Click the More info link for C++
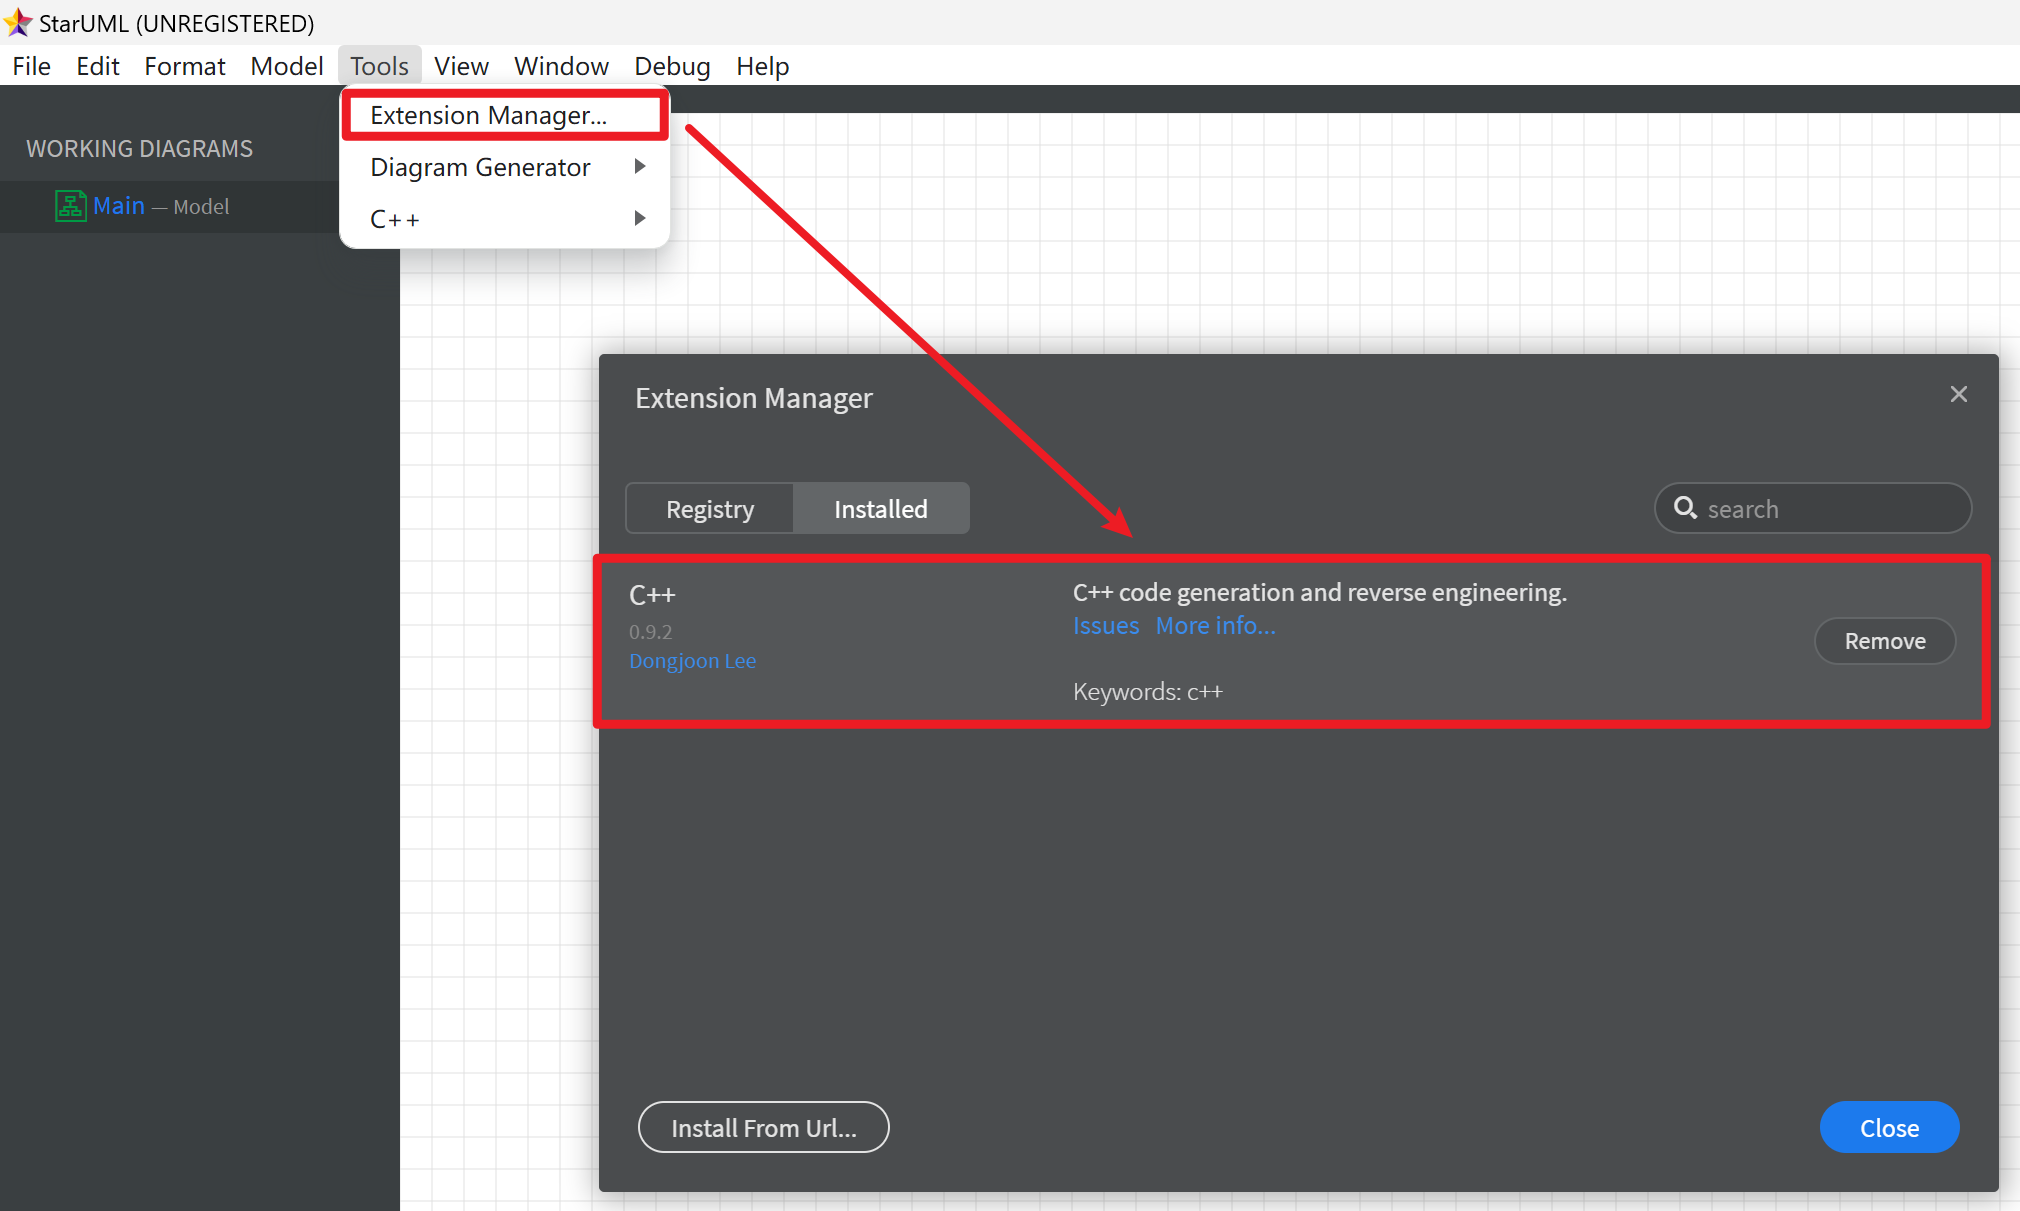2020x1211 pixels. pyautogui.click(x=1214, y=626)
